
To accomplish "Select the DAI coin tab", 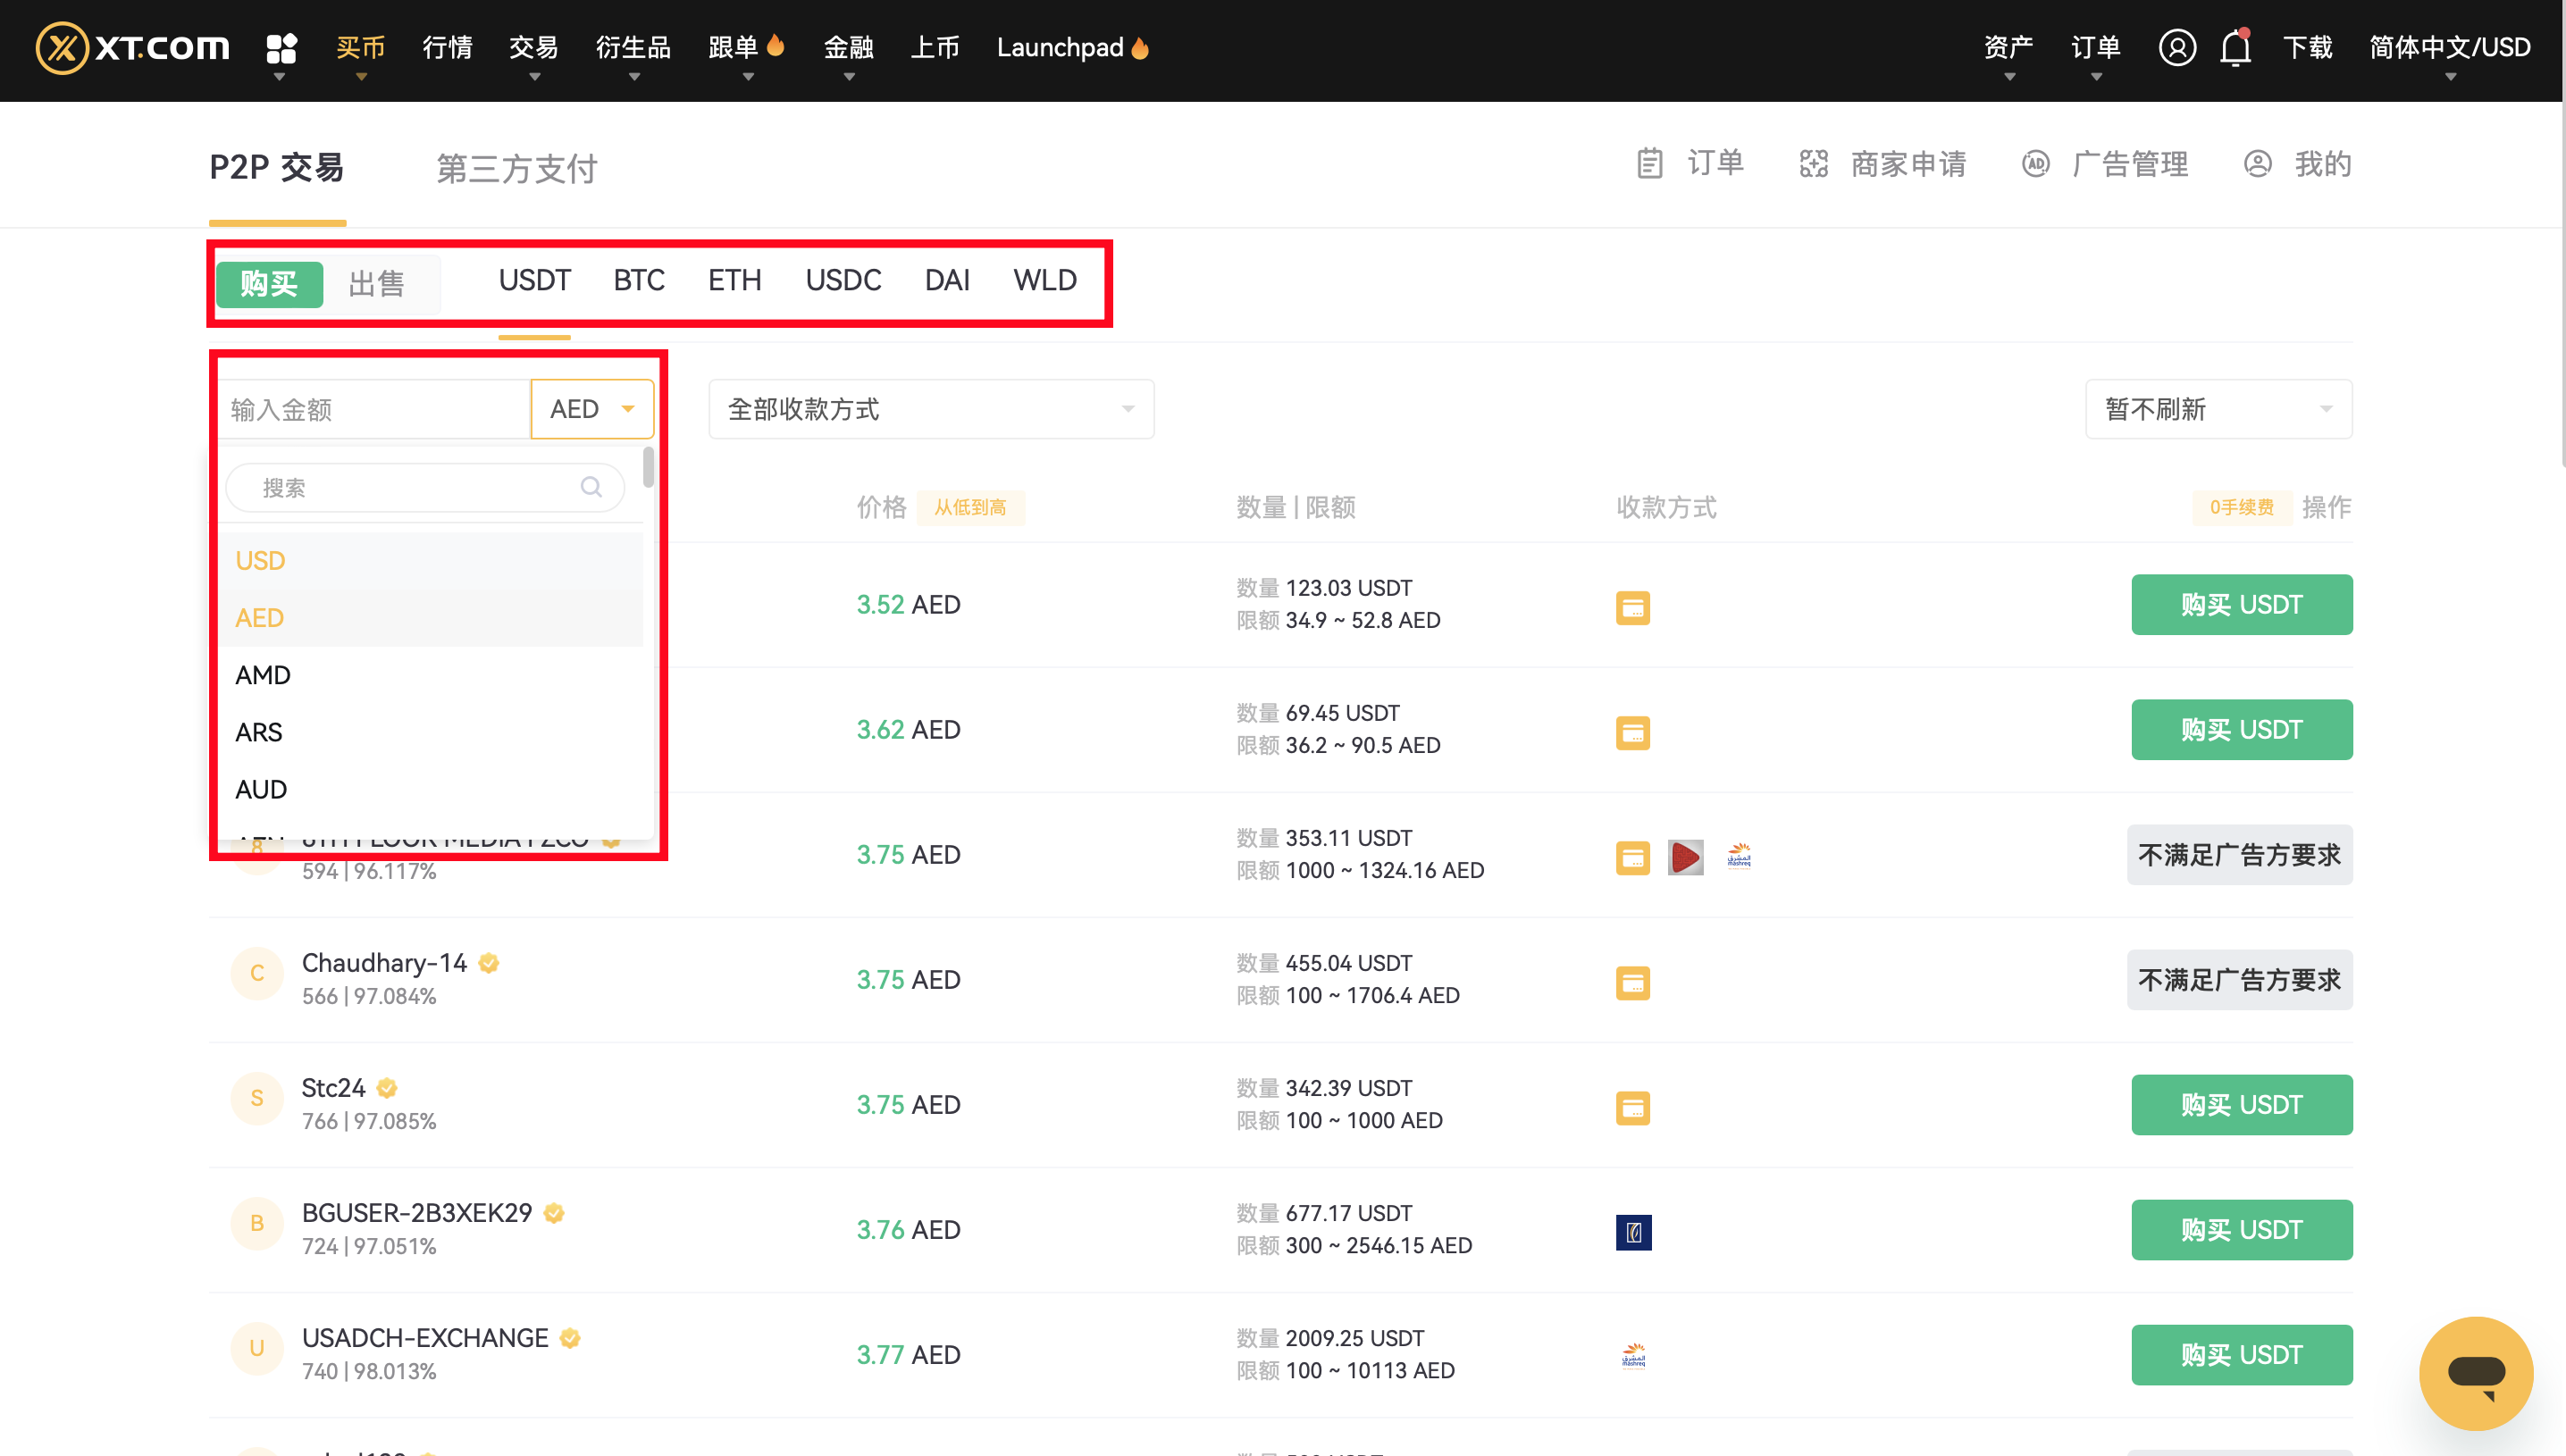I will (946, 280).
